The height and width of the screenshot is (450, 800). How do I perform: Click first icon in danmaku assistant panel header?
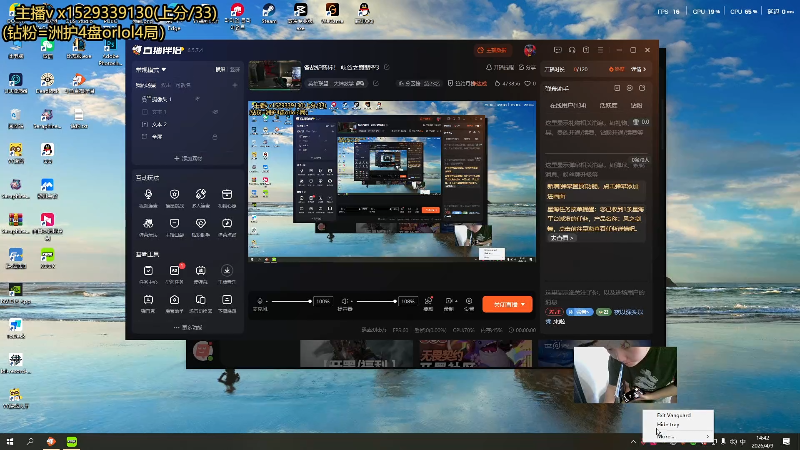(x=617, y=88)
